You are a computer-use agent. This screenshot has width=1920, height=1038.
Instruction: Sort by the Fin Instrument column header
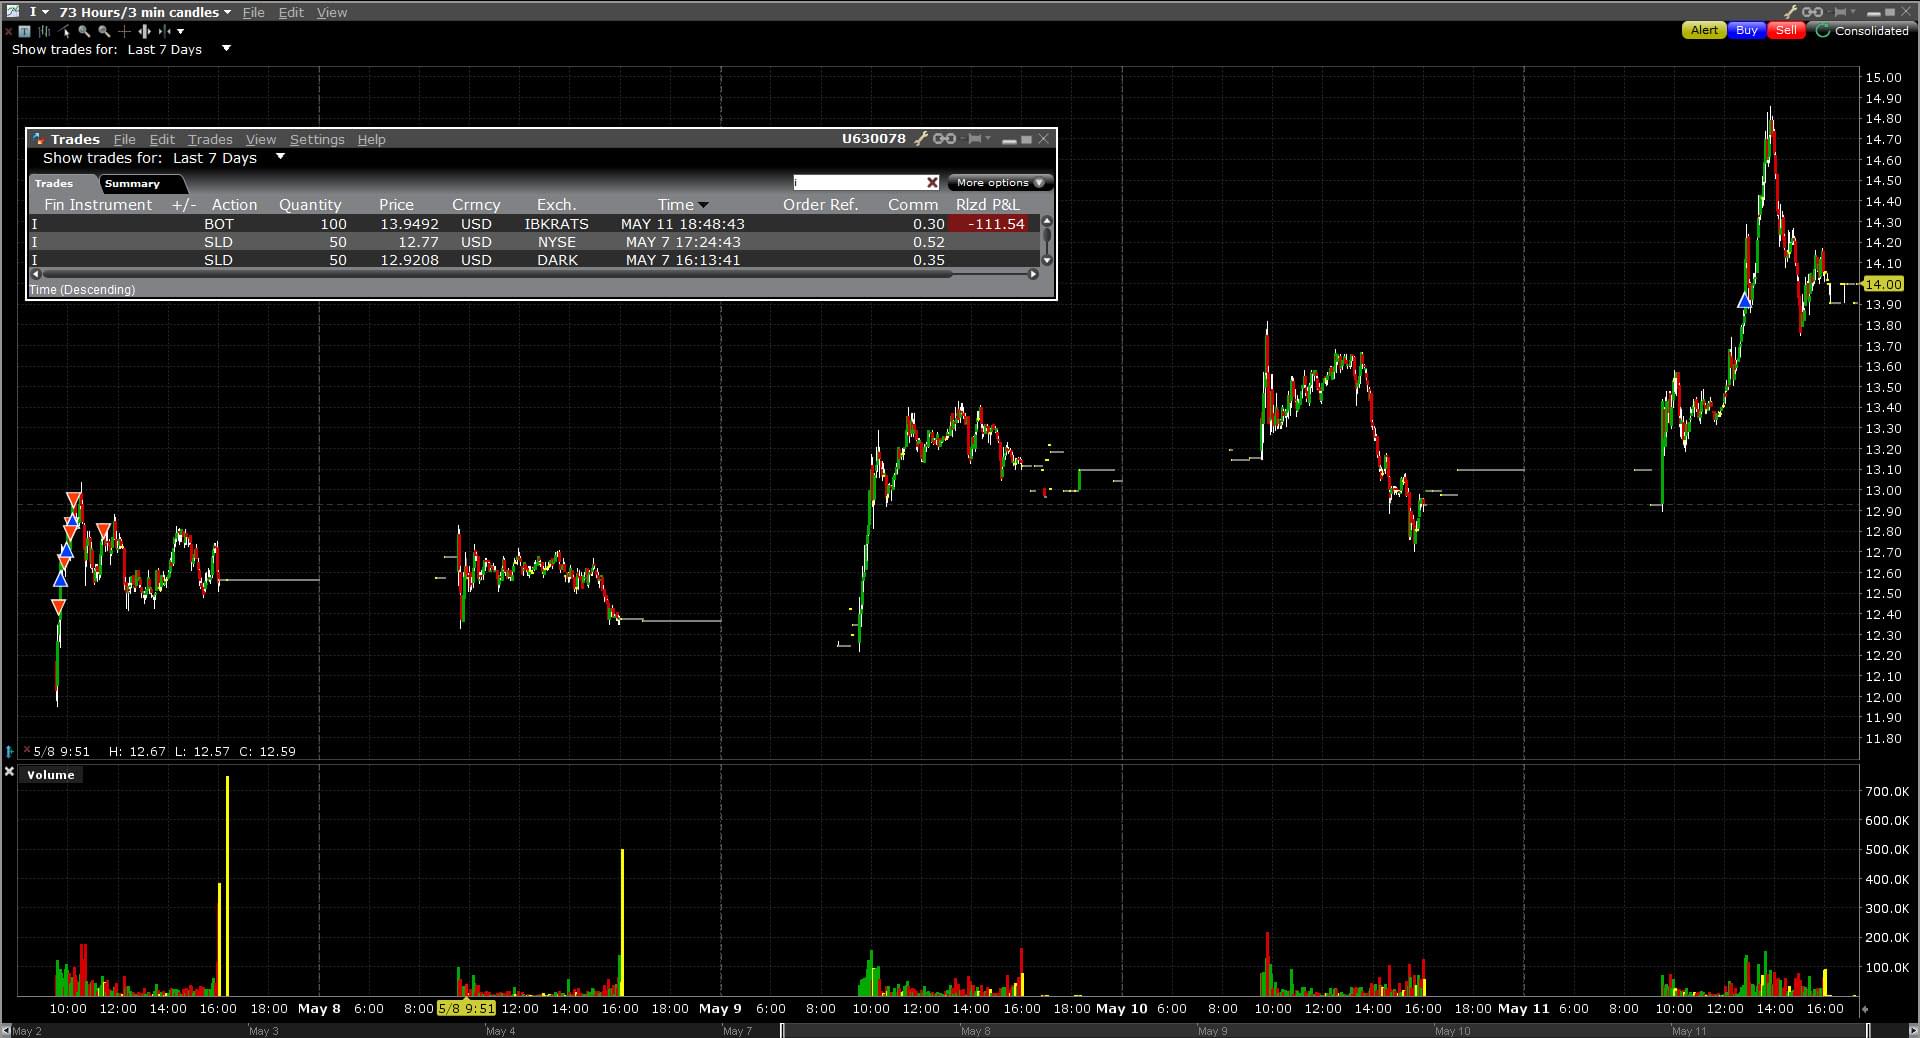[x=98, y=205]
